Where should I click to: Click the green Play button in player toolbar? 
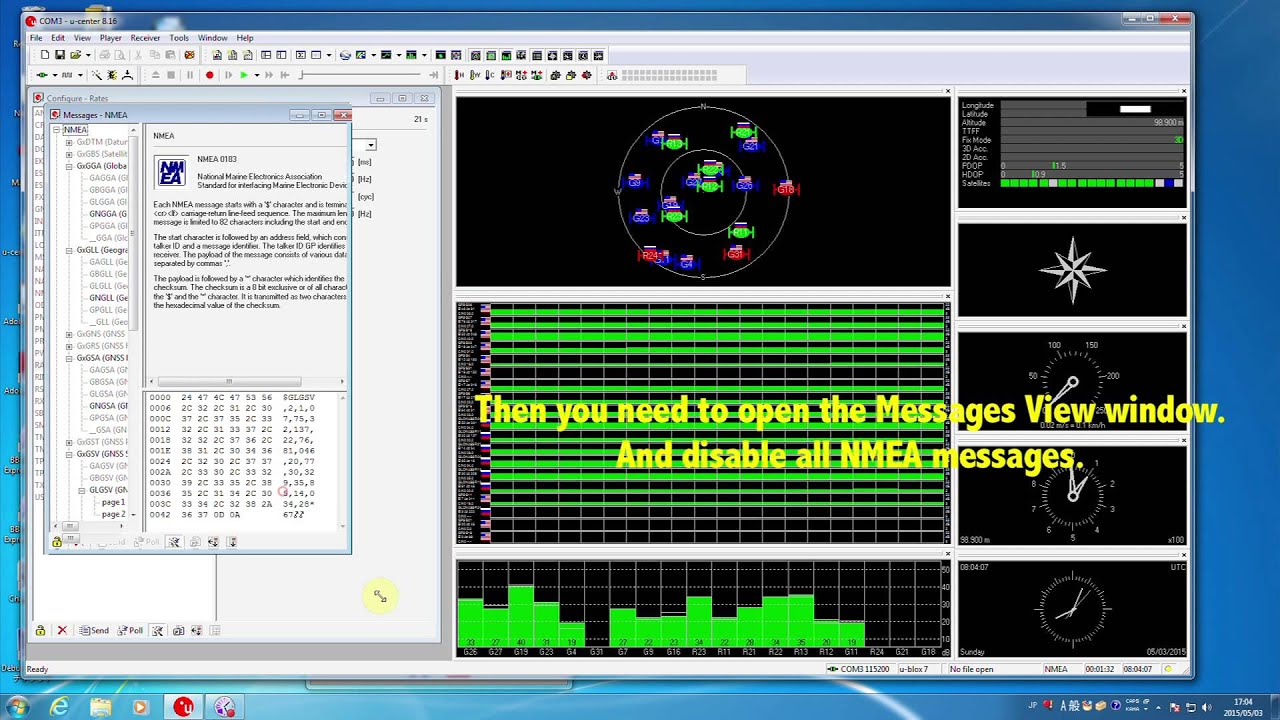click(x=244, y=75)
